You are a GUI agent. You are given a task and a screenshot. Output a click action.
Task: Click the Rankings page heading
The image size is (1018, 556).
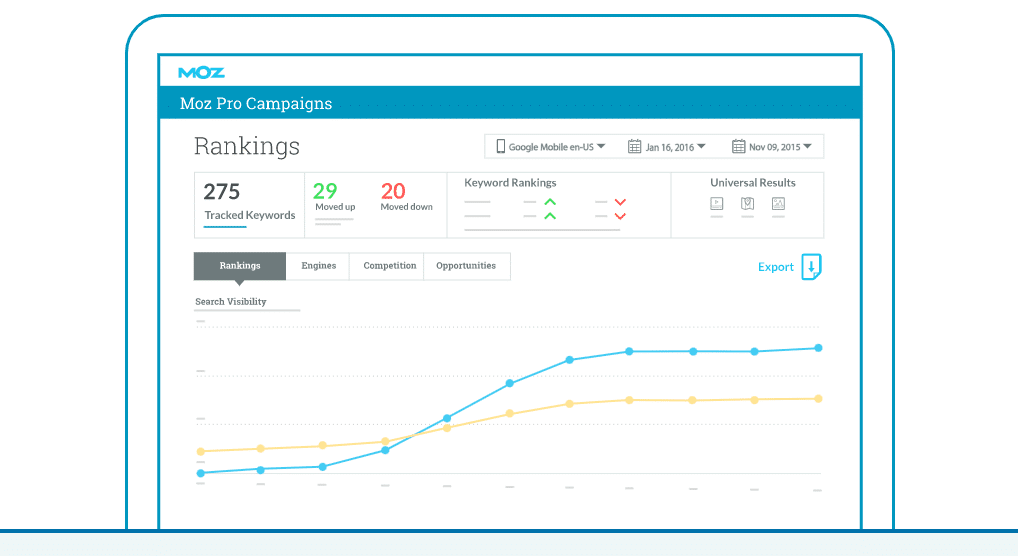(247, 146)
